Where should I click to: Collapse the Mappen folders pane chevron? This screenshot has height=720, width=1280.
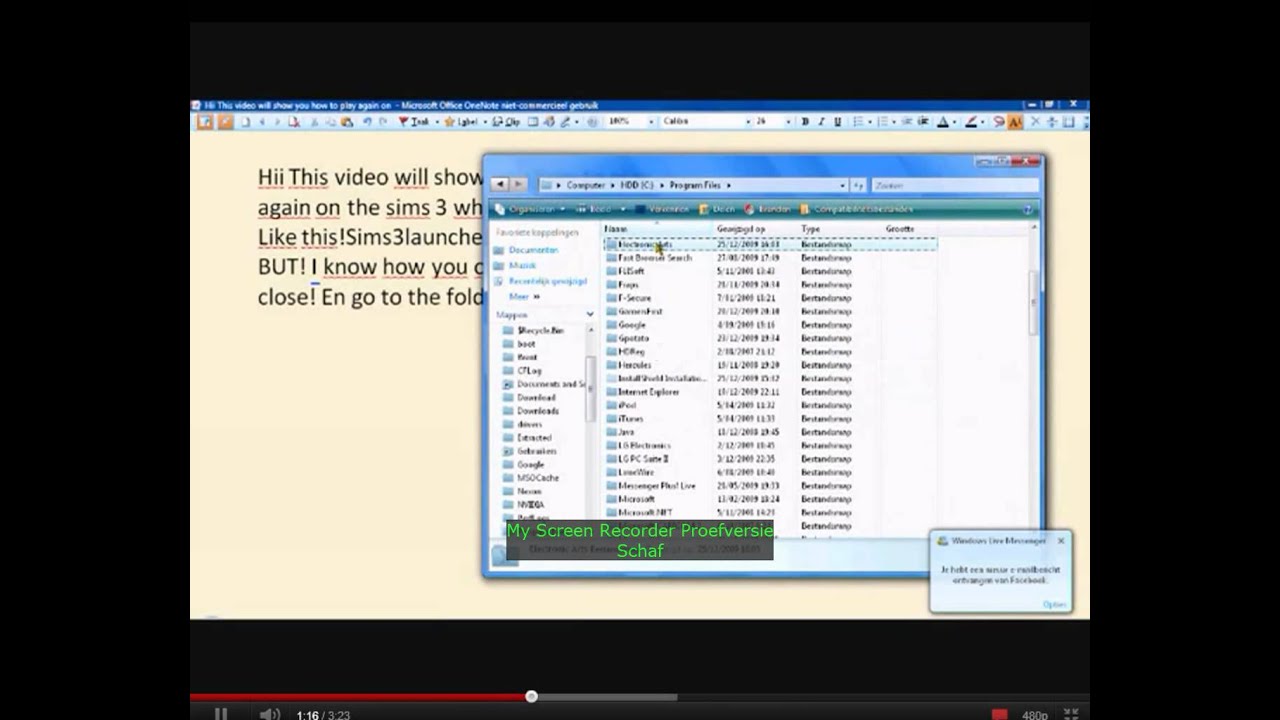pos(589,314)
